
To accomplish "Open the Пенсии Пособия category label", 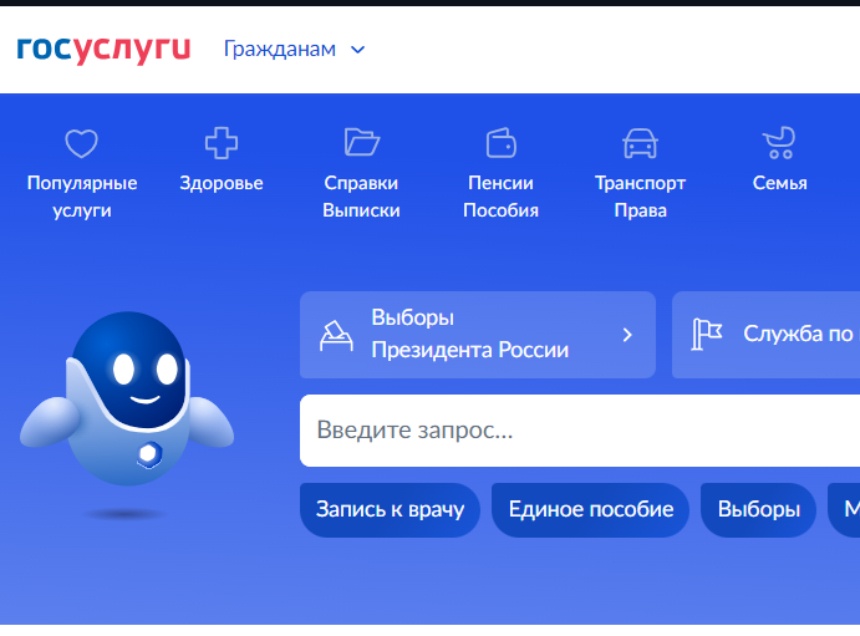I will point(501,197).
